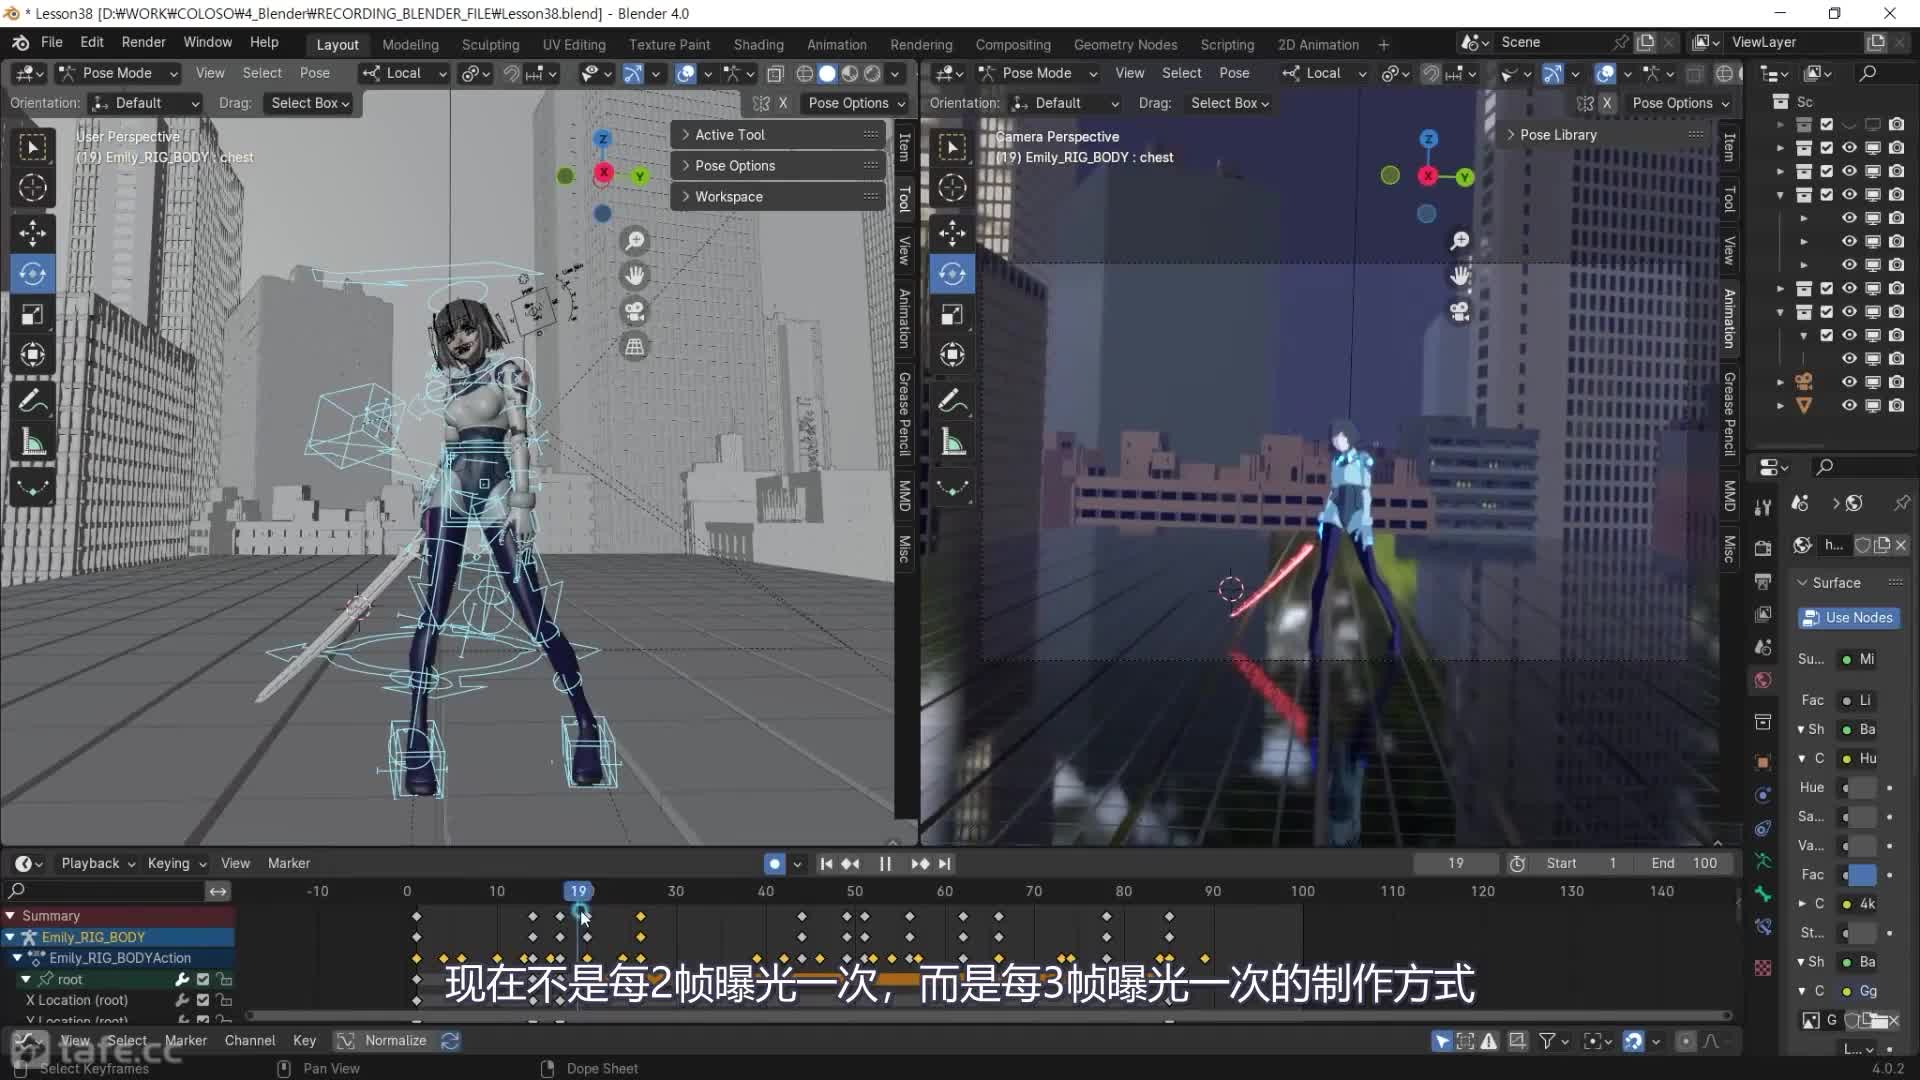Toggle camera view icon in left viewport
1920x1080 pixels.
pyautogui.click(x=634, y=311)
